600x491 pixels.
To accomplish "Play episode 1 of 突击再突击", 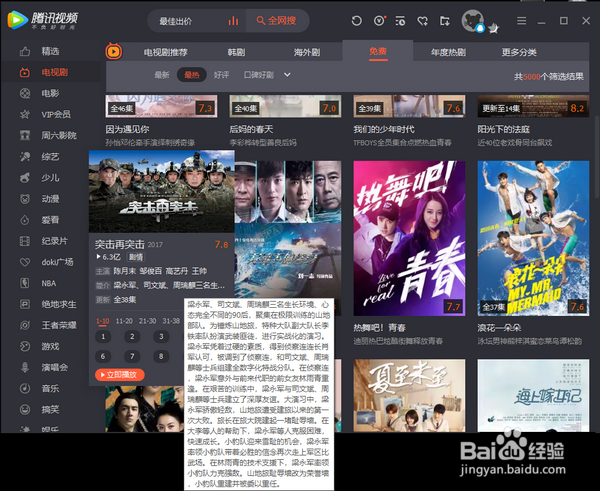I will 103,337.
